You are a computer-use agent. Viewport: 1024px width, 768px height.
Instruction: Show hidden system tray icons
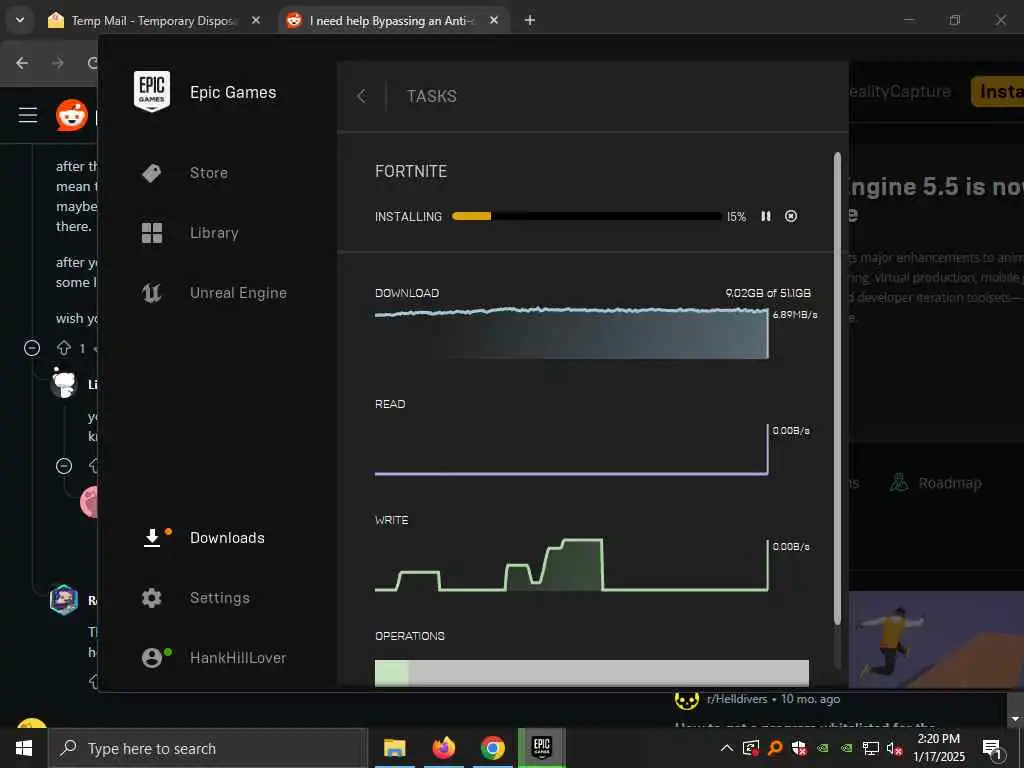(x=726, y=748)
